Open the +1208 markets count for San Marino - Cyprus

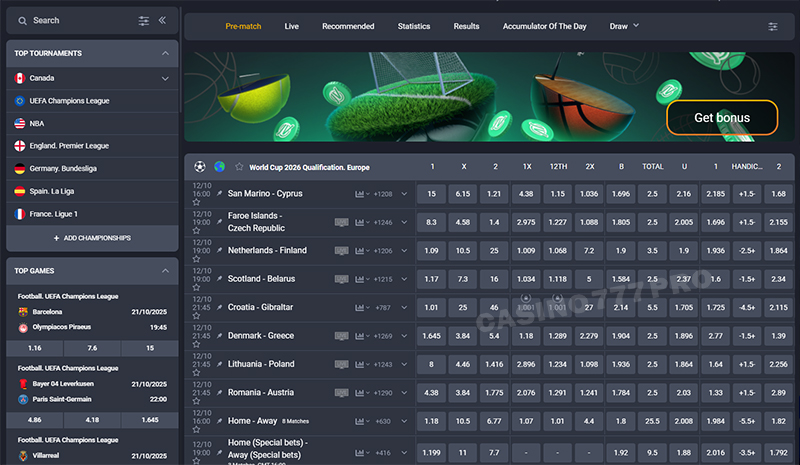(383, 194)
